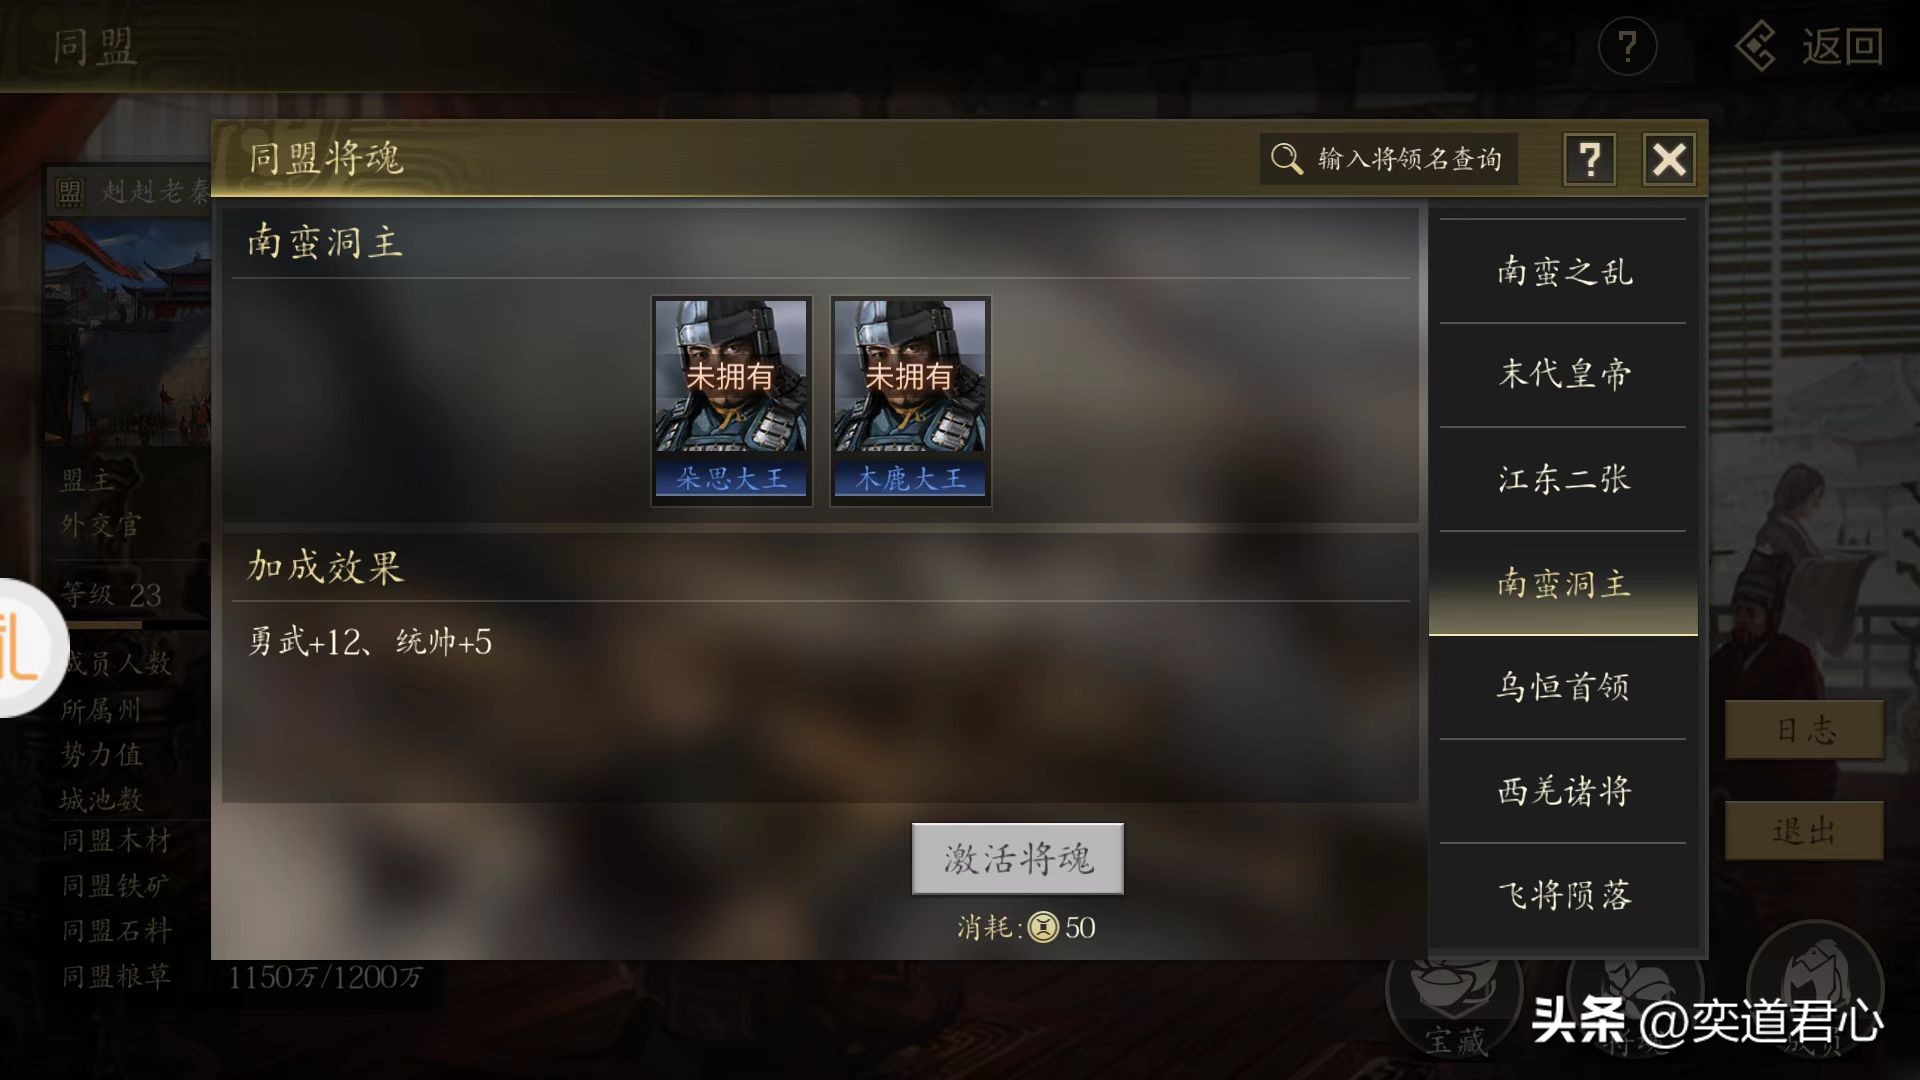Open the 末代皇帝 tab
1920x1080 pixels.
click(x=1563, y=375)
